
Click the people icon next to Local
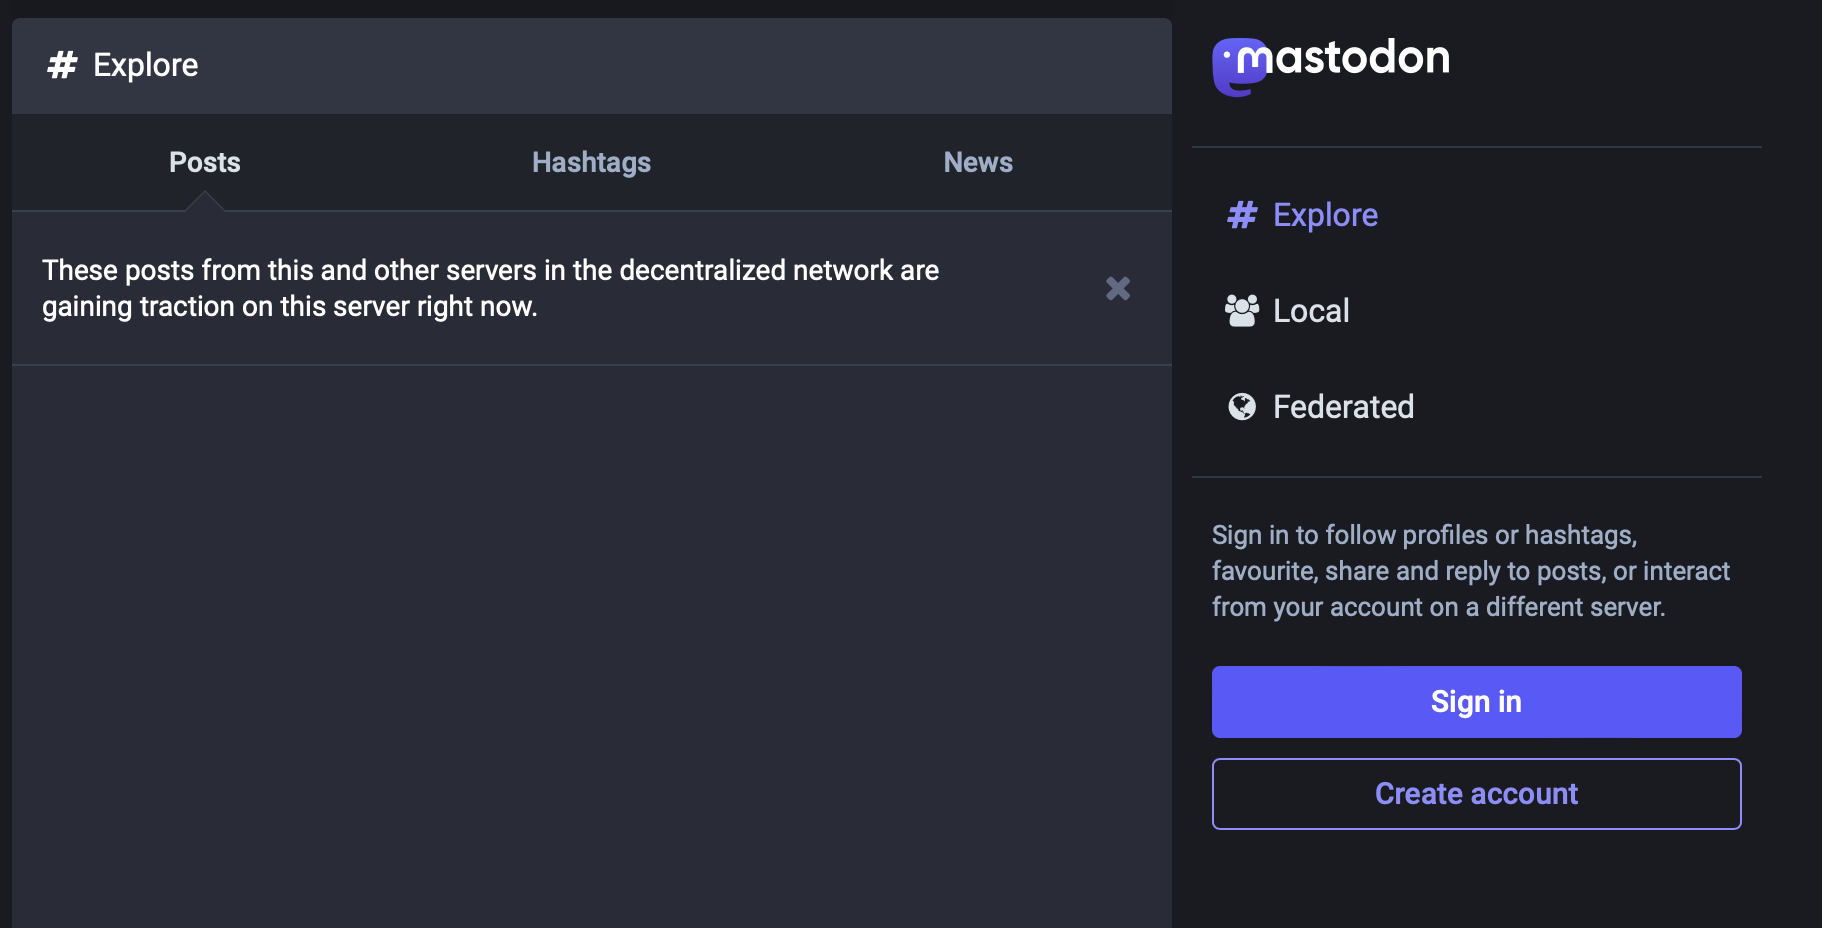pos(1242,311)
